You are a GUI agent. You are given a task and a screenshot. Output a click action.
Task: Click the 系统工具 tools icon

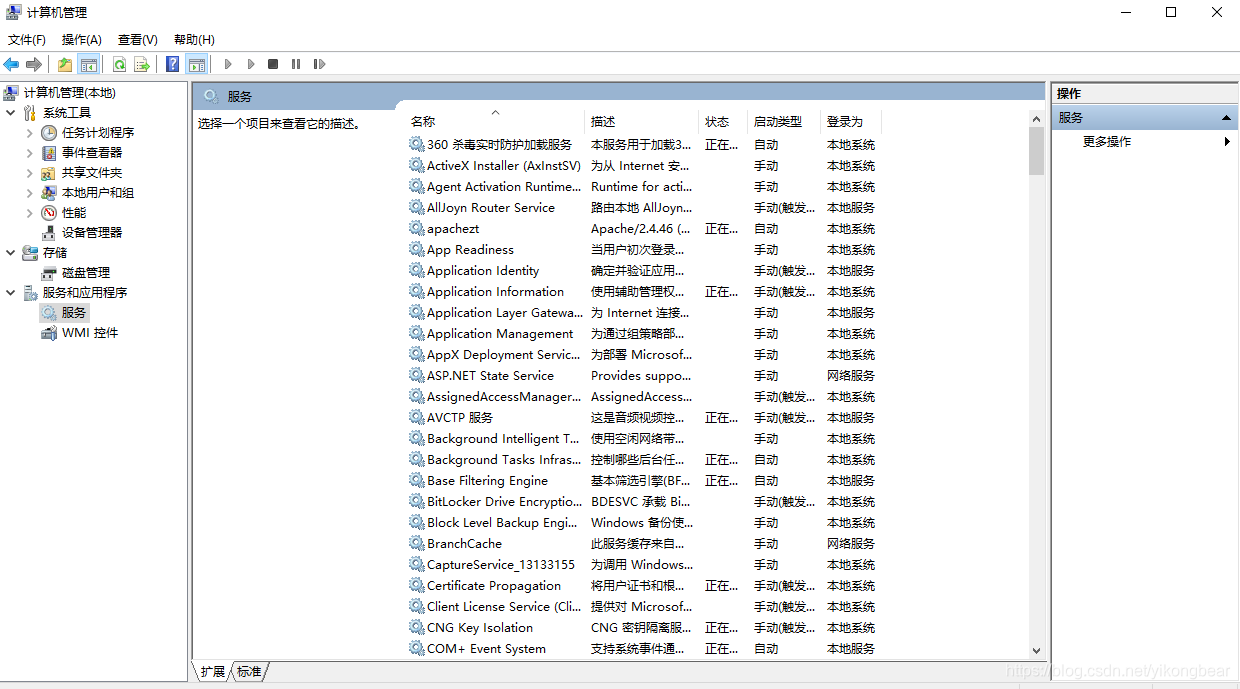point(30,113)
